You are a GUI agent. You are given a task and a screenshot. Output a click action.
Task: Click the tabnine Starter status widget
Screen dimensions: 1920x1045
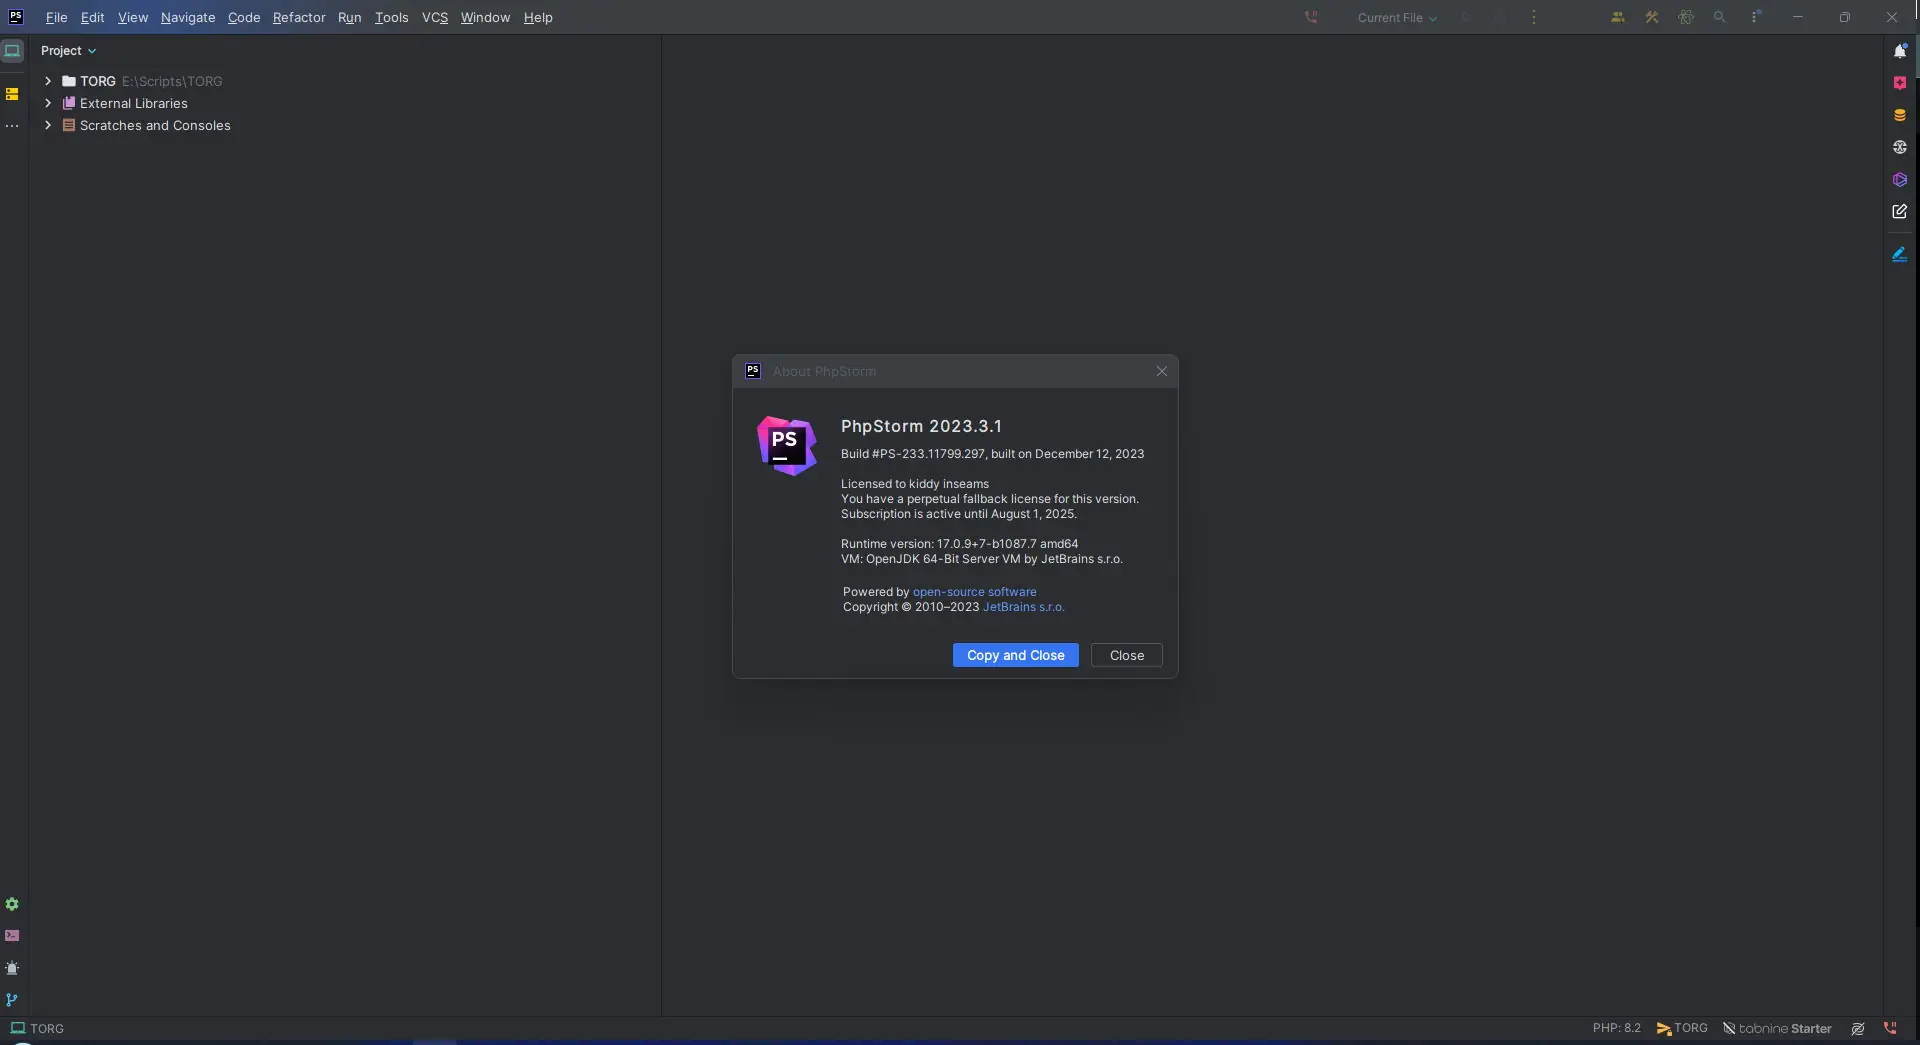point(1777,1028)
